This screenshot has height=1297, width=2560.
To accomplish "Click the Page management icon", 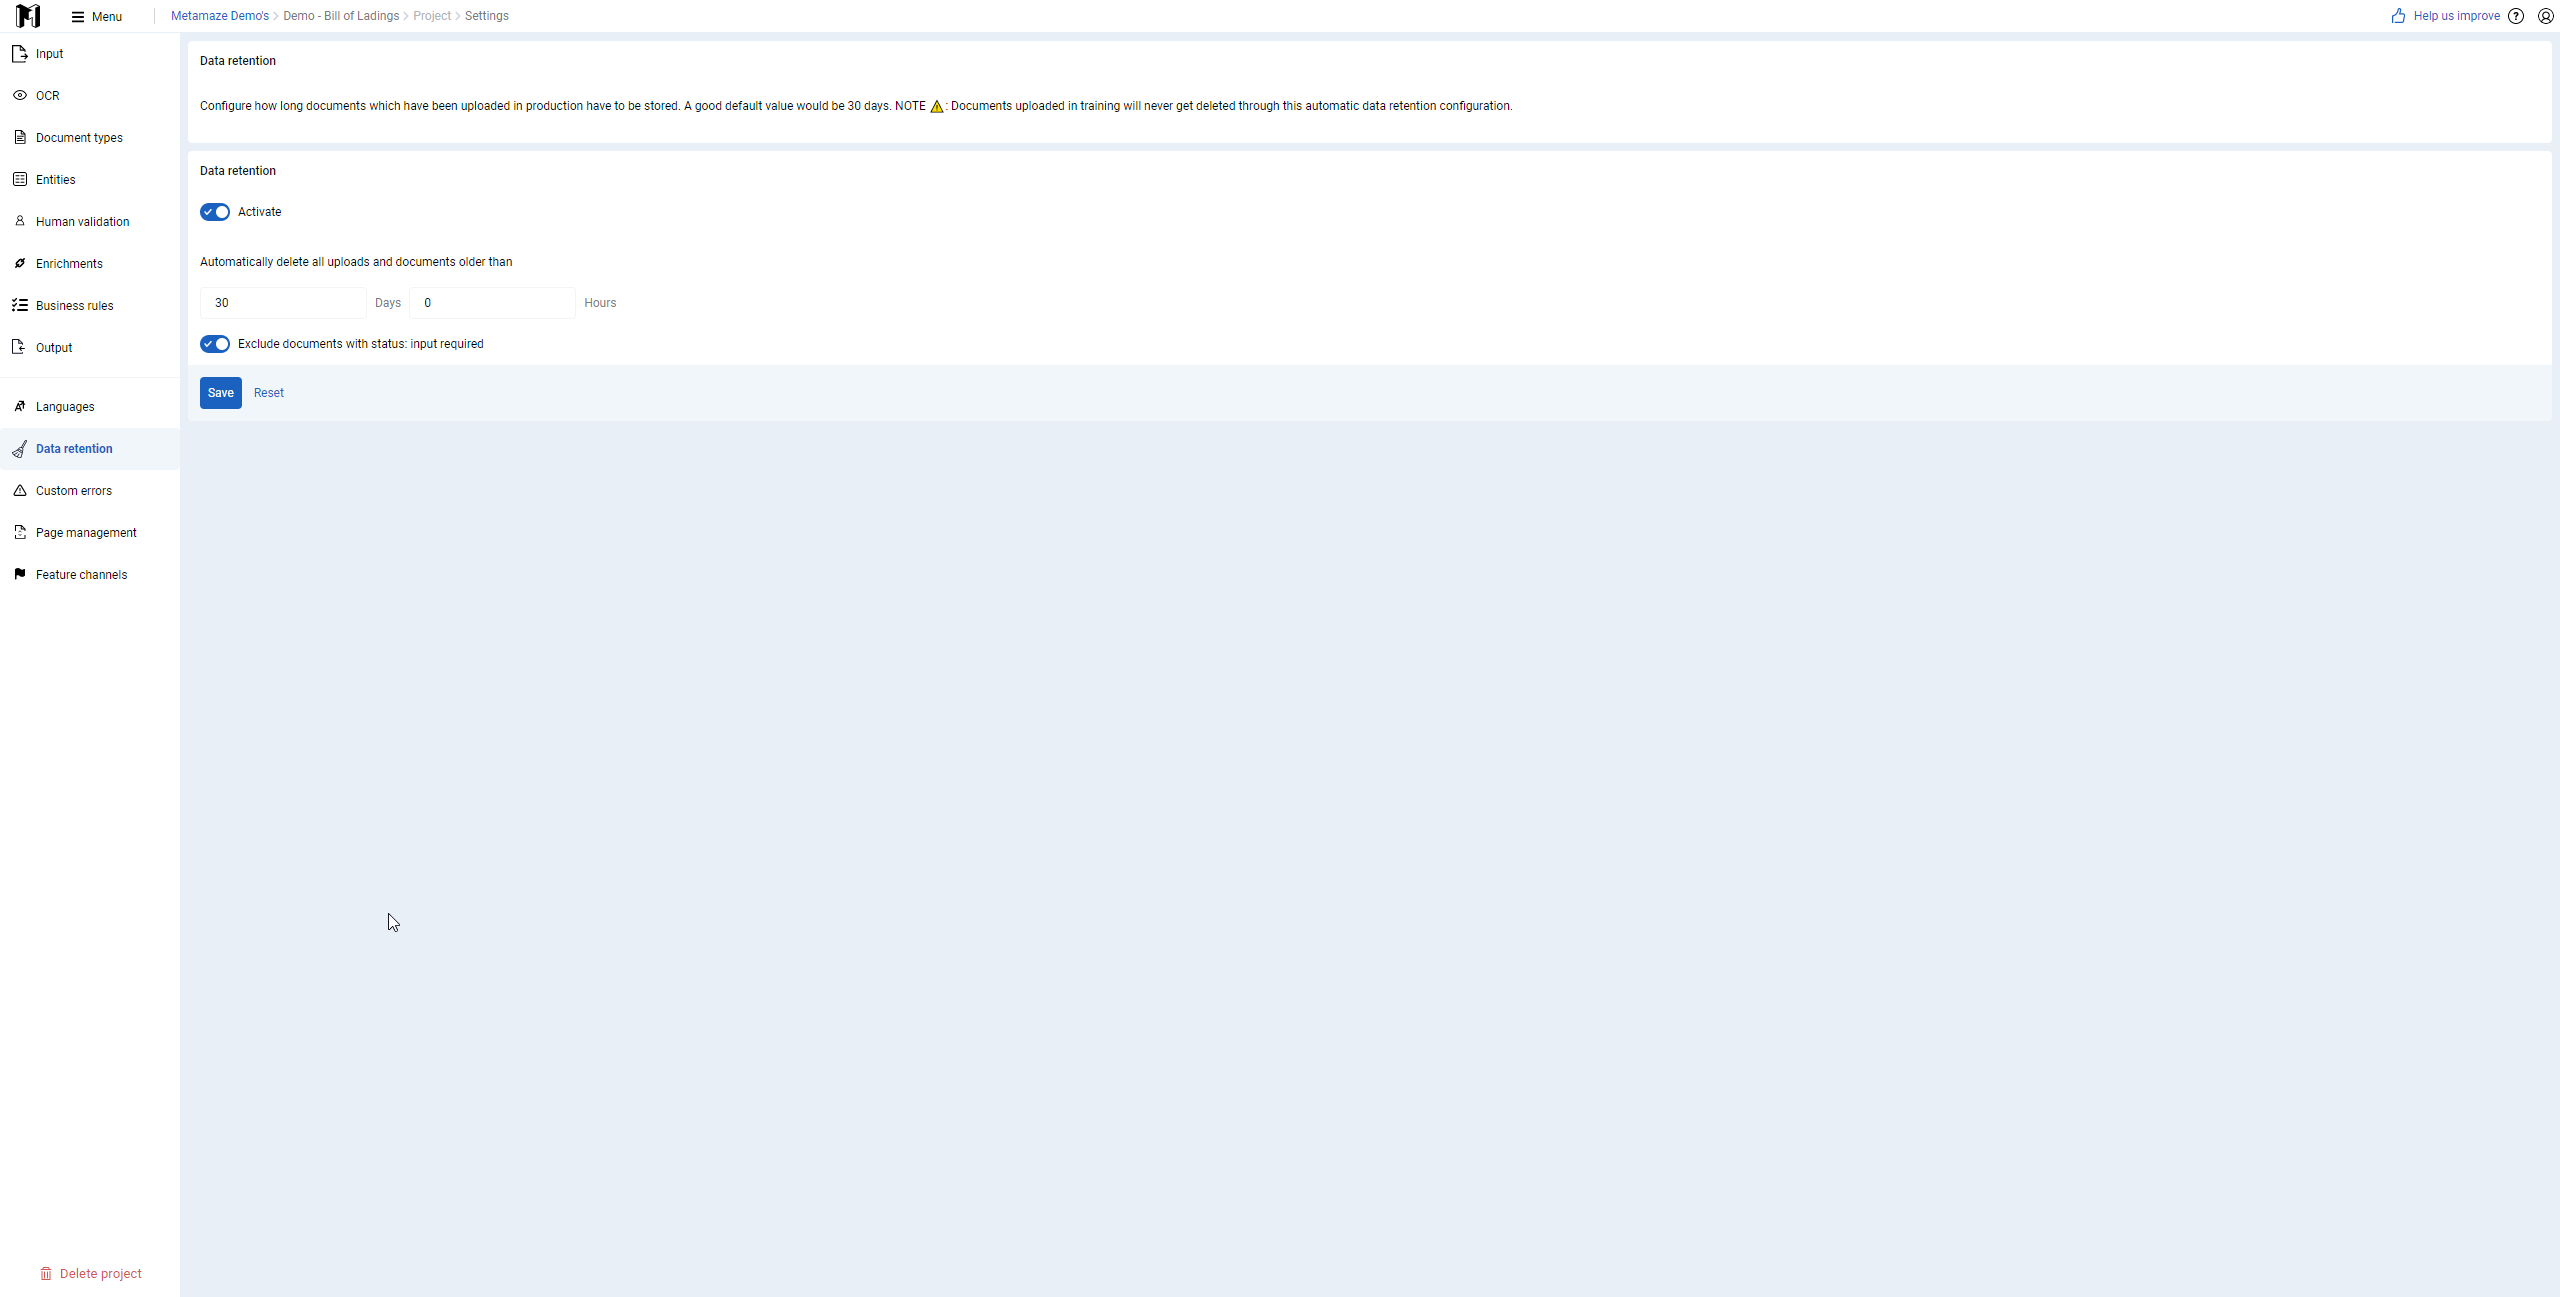I will (20, 533).
